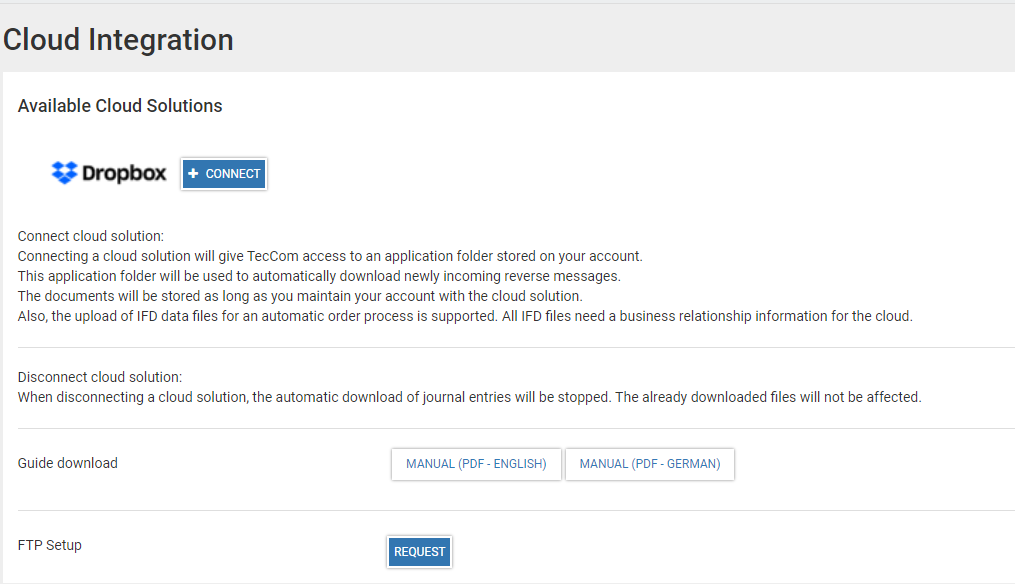
Task: Click the 'Disconnect cloud solution:' label
Action: pos(100,378)
